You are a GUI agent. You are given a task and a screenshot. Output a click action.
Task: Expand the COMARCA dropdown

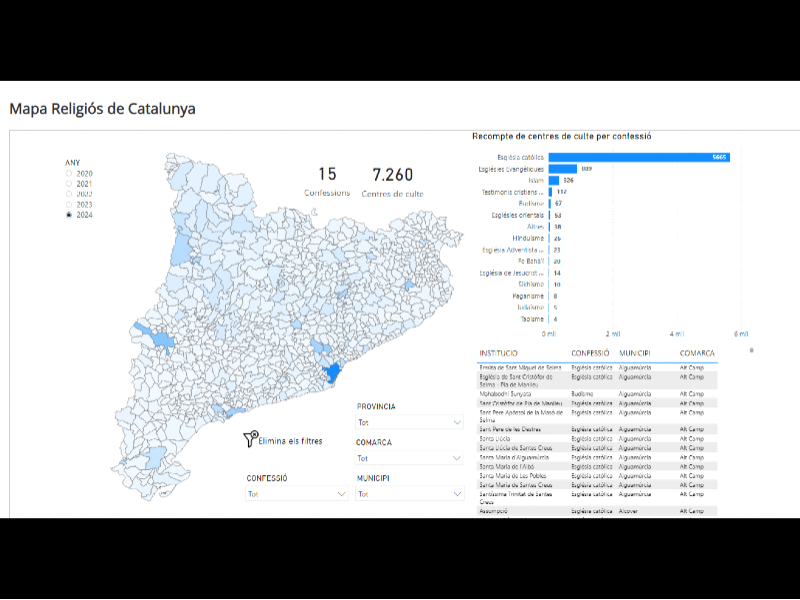[410, 458]
